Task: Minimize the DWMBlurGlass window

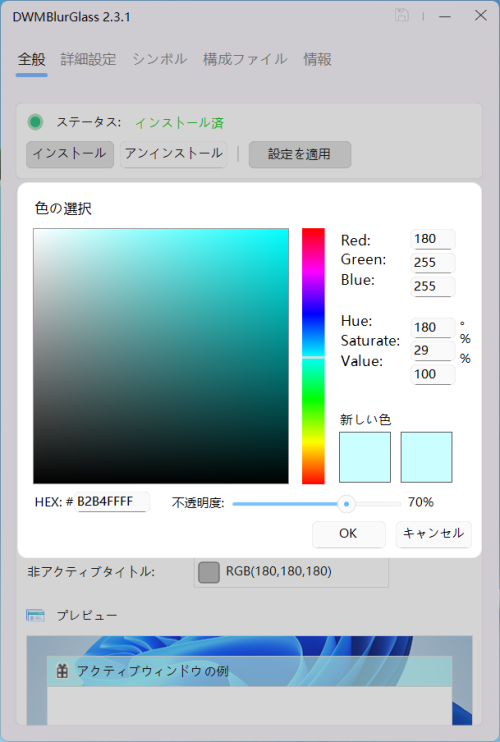Action: 444,16
